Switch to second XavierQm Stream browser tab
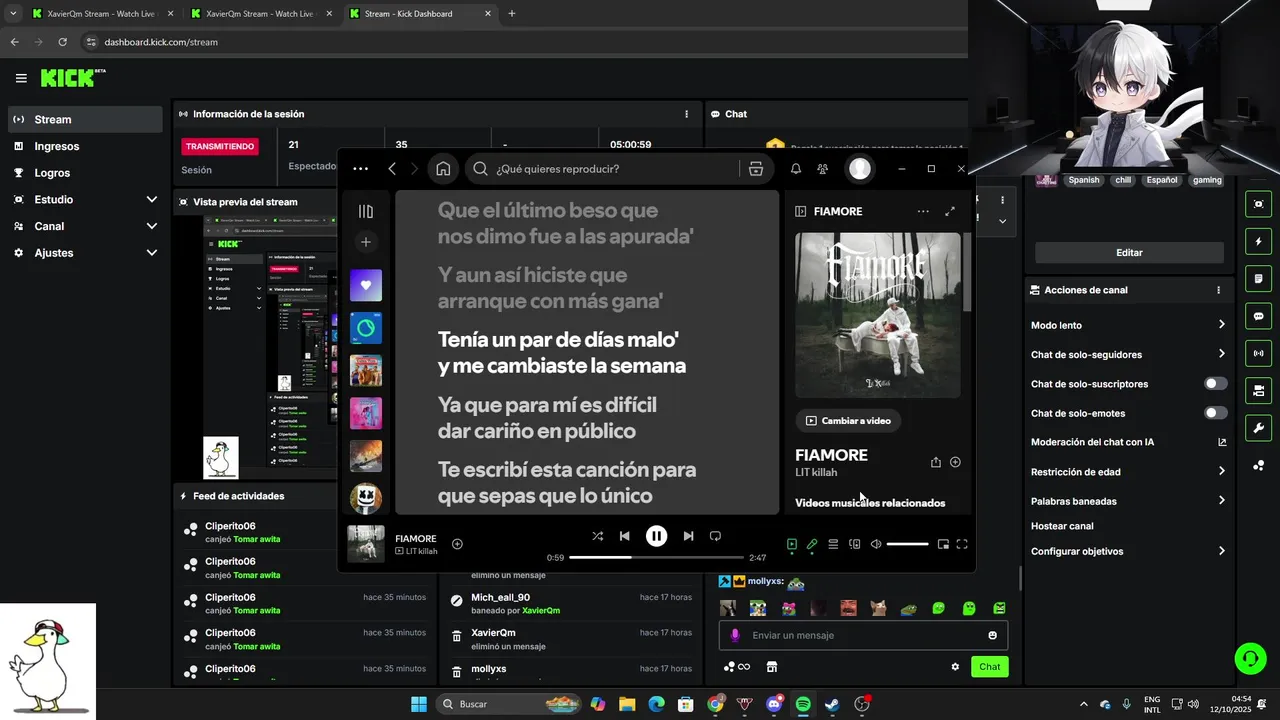The image size is (1280, 720). 258,14
